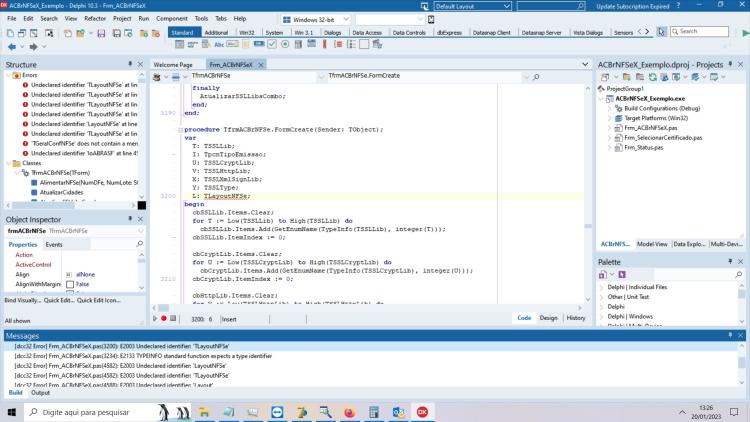Click the Projects panel refresh sync icon

[x=652, y=77]
